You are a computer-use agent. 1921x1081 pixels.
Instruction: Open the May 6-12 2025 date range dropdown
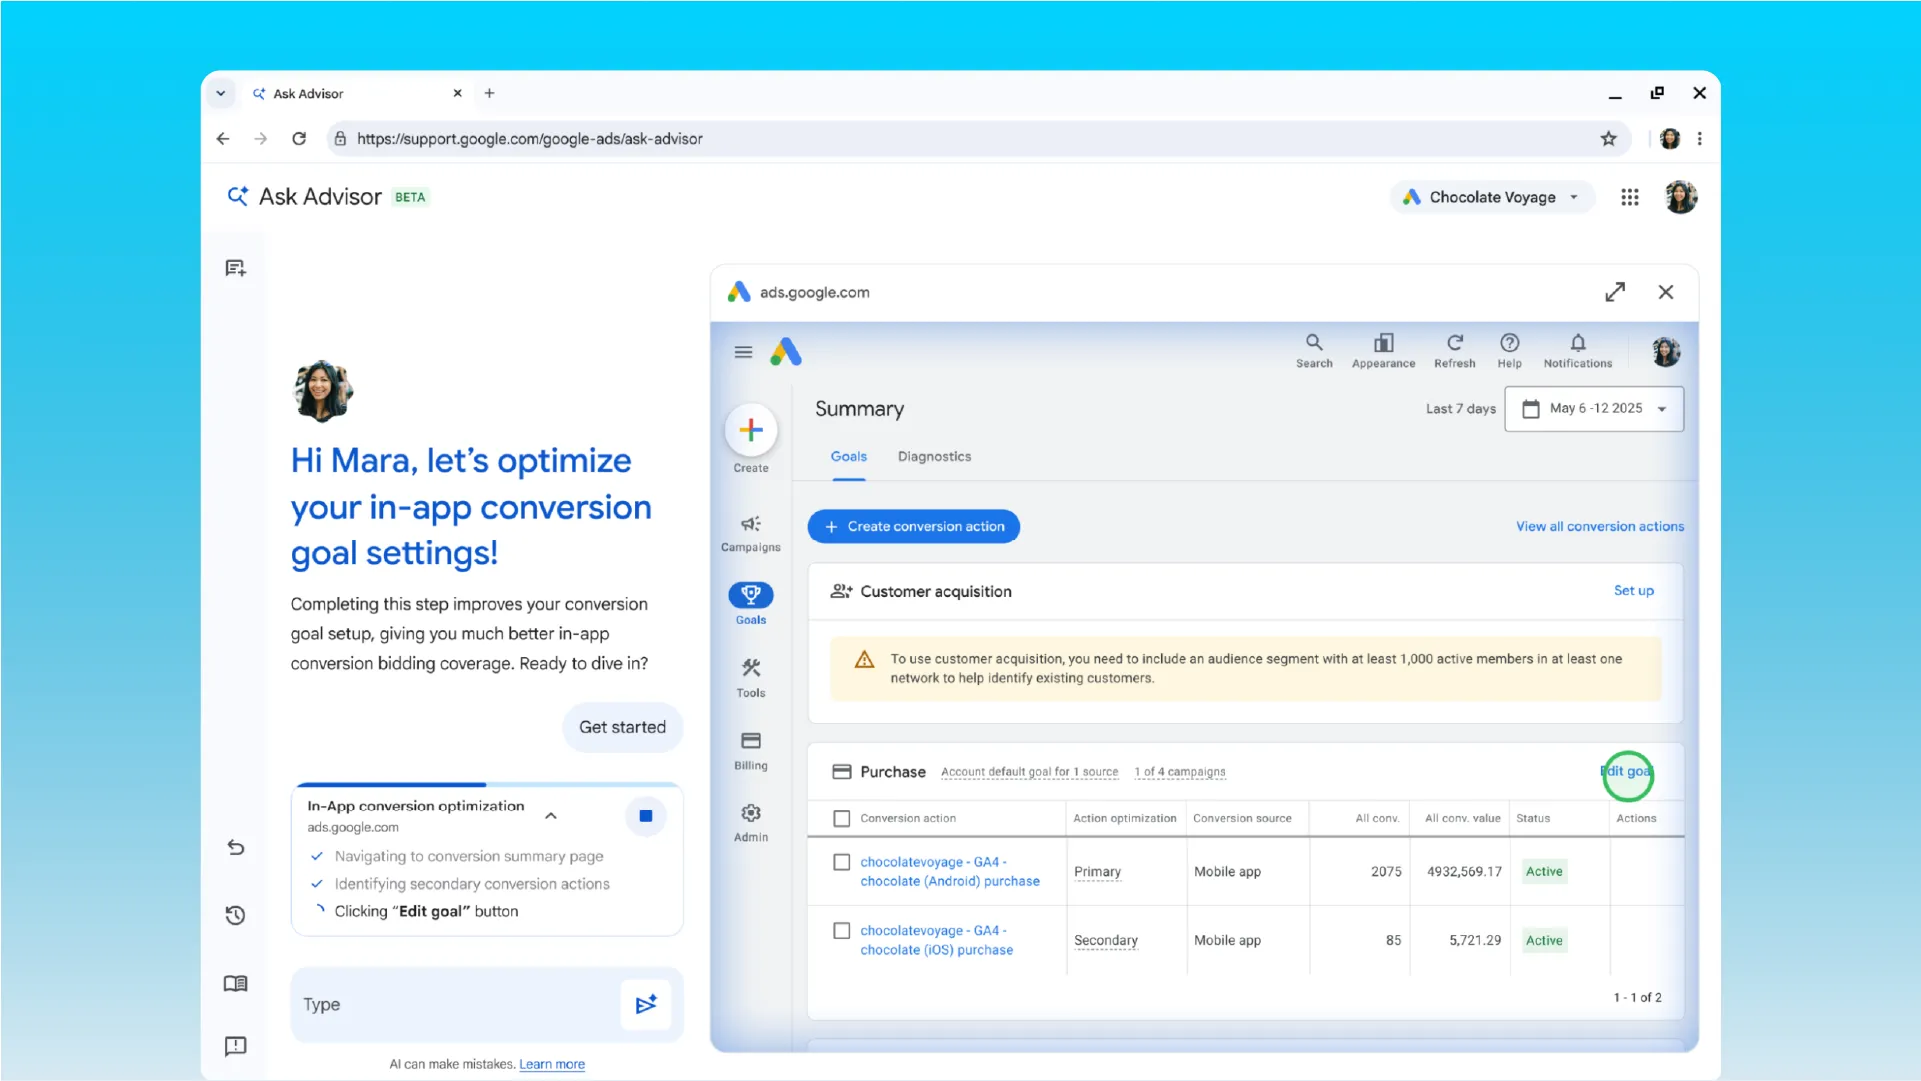point(1594,408)
